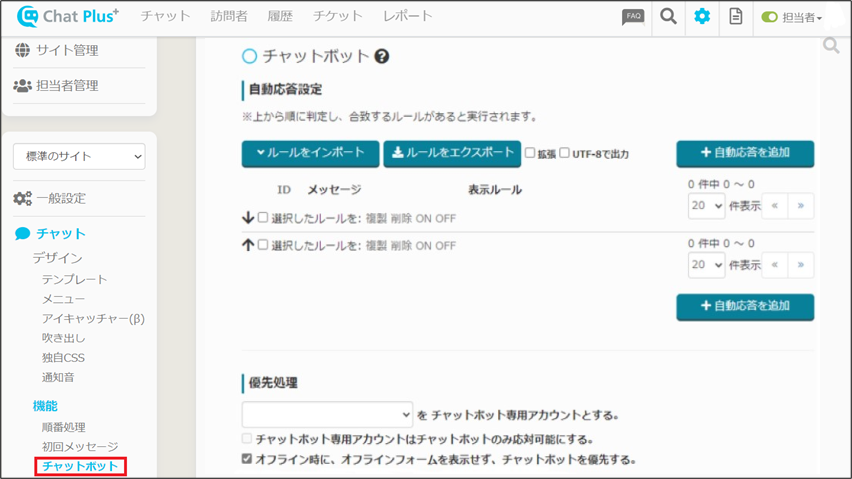This screenshot has height=479, width=852.
Task: Open the 標準のサイト site dropdown
Action: tap(79, 156)
